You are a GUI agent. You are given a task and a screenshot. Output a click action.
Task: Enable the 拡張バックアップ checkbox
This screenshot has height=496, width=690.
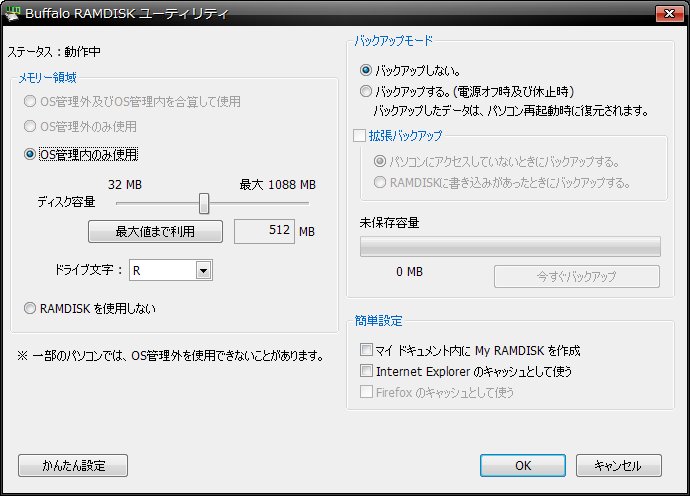point(359,135)
